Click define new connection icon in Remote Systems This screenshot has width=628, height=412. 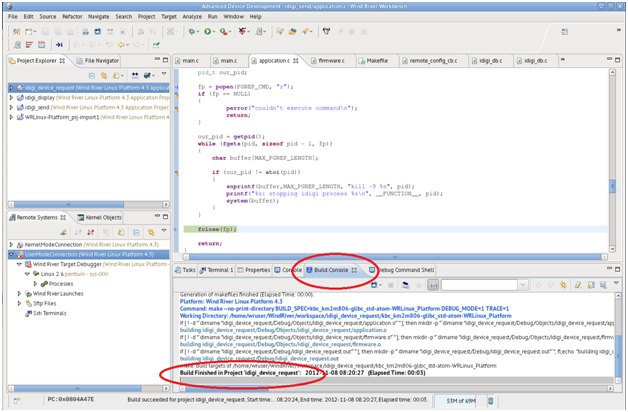click(x=64, y=232)
